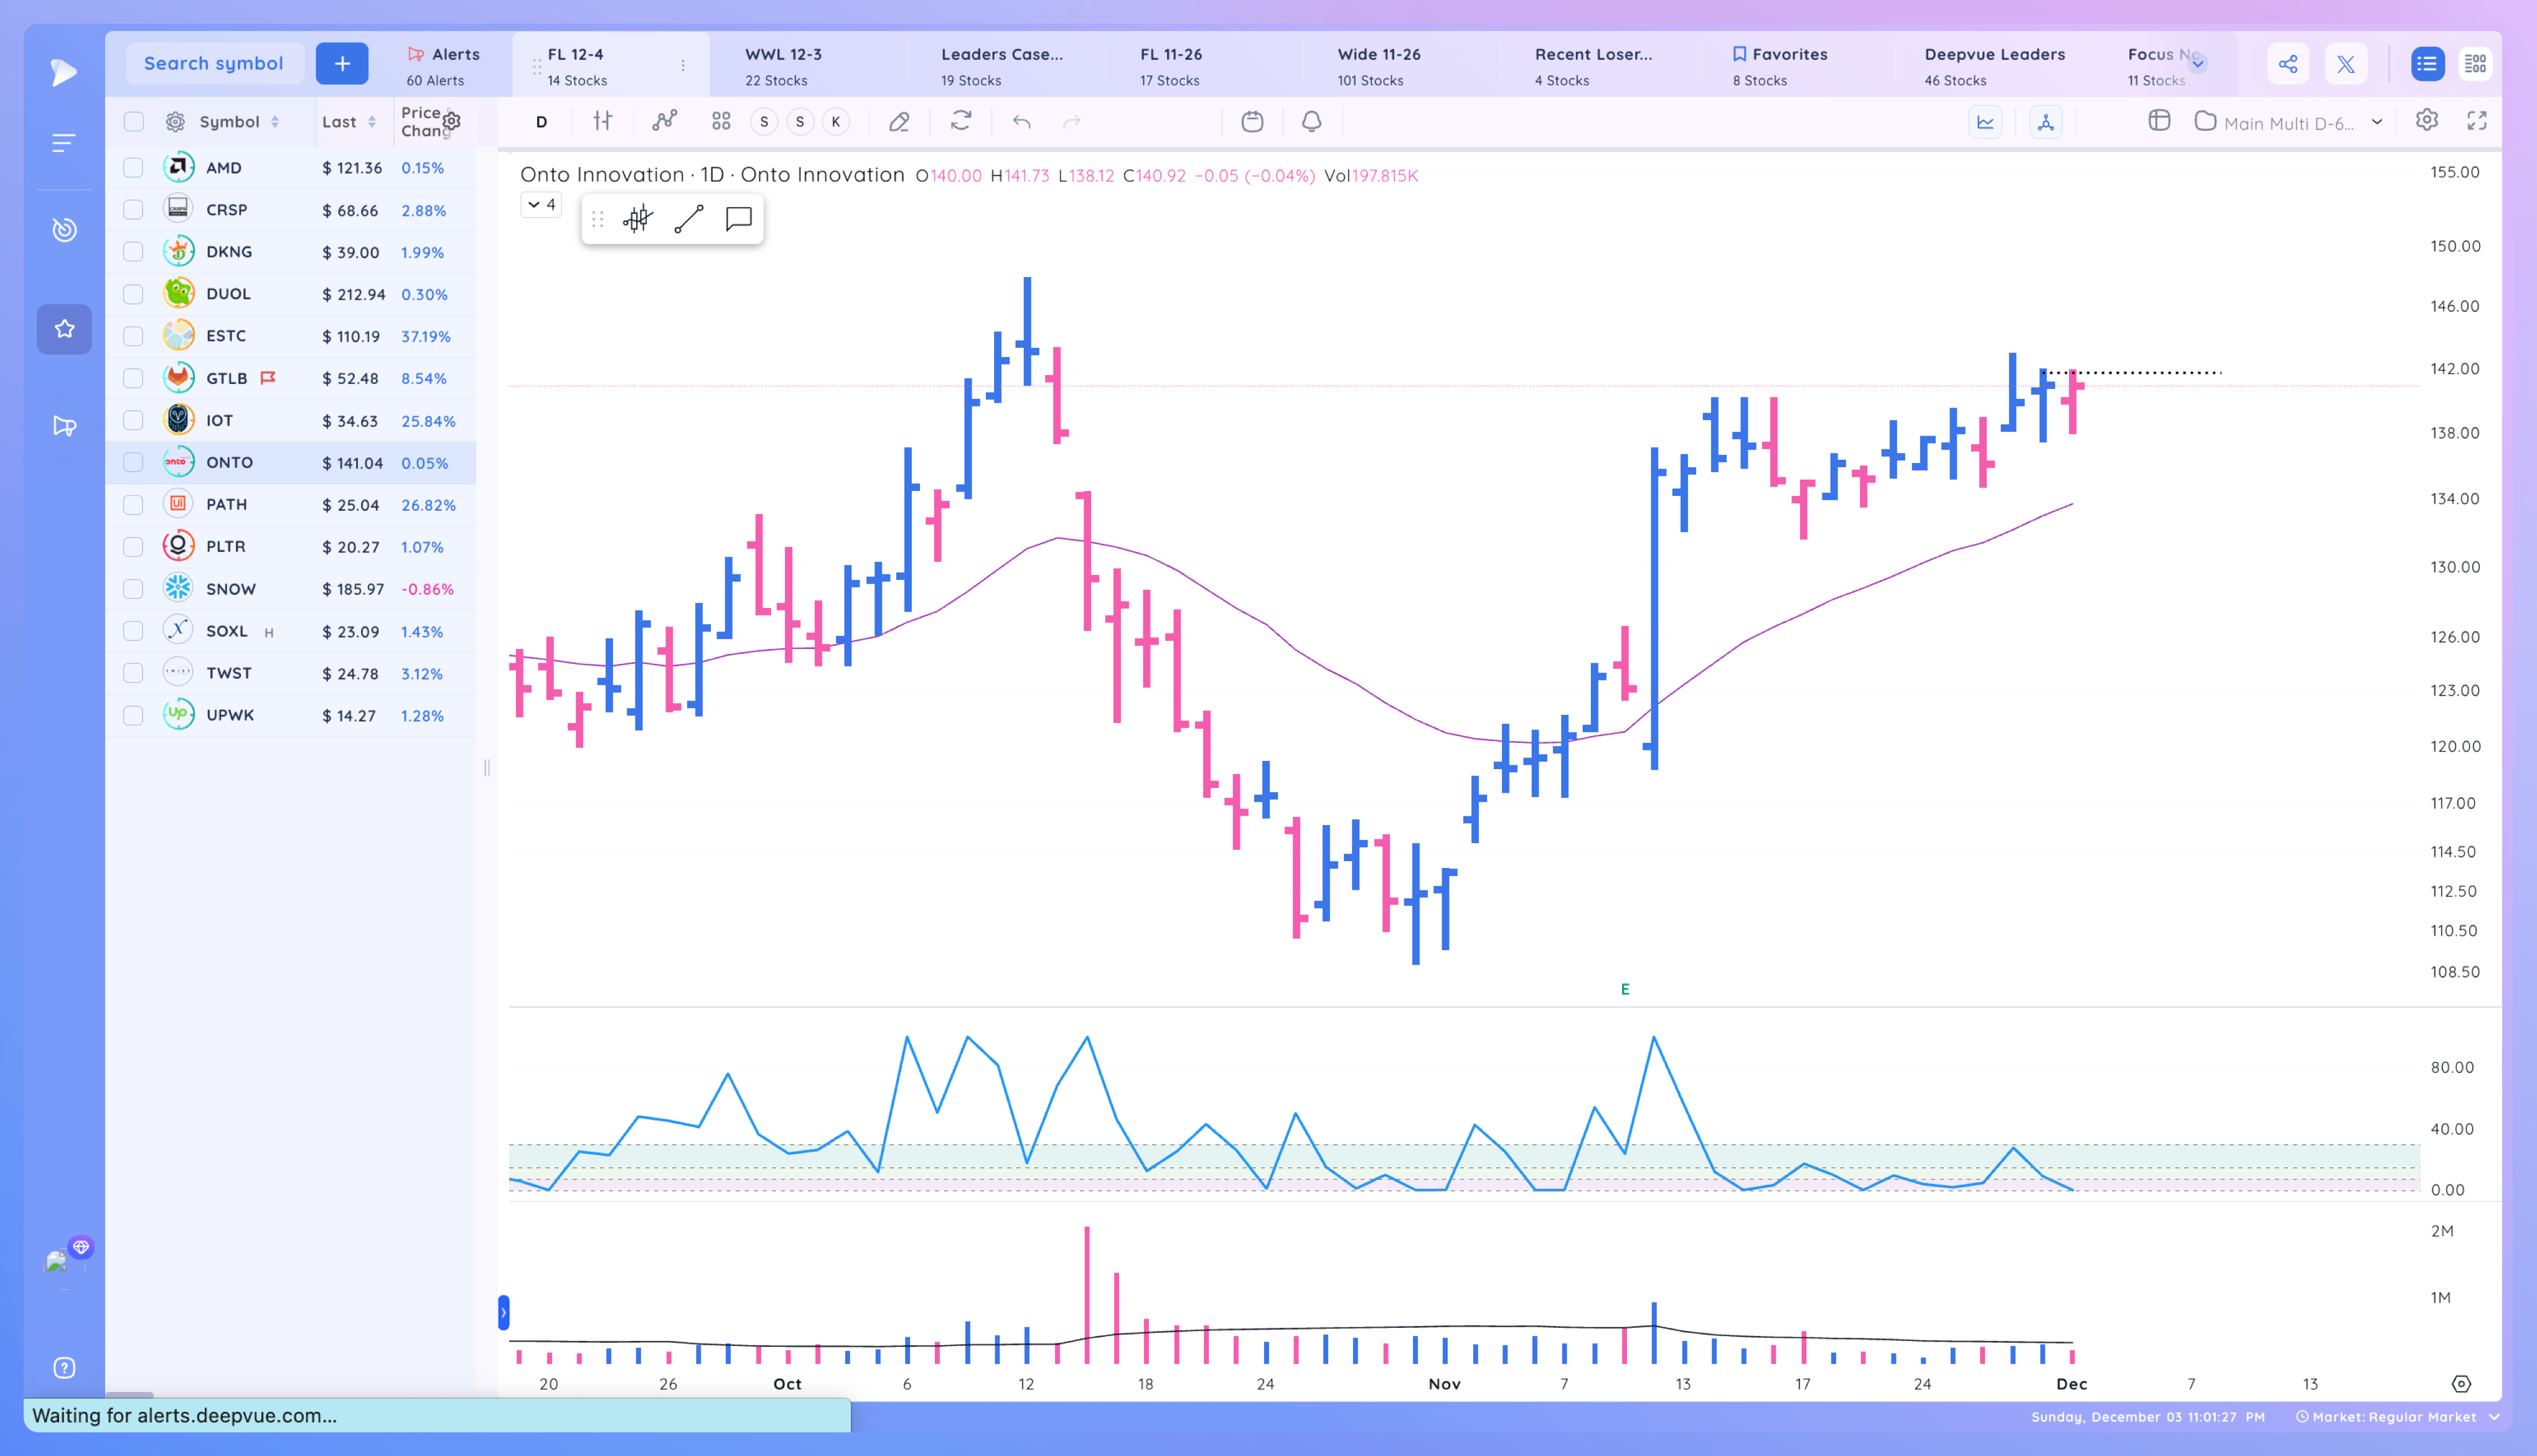The height and width of the screenshot is (1456, 2537).
Task: Check the DKNG row checkbox
Action: (x=133, y=252)
